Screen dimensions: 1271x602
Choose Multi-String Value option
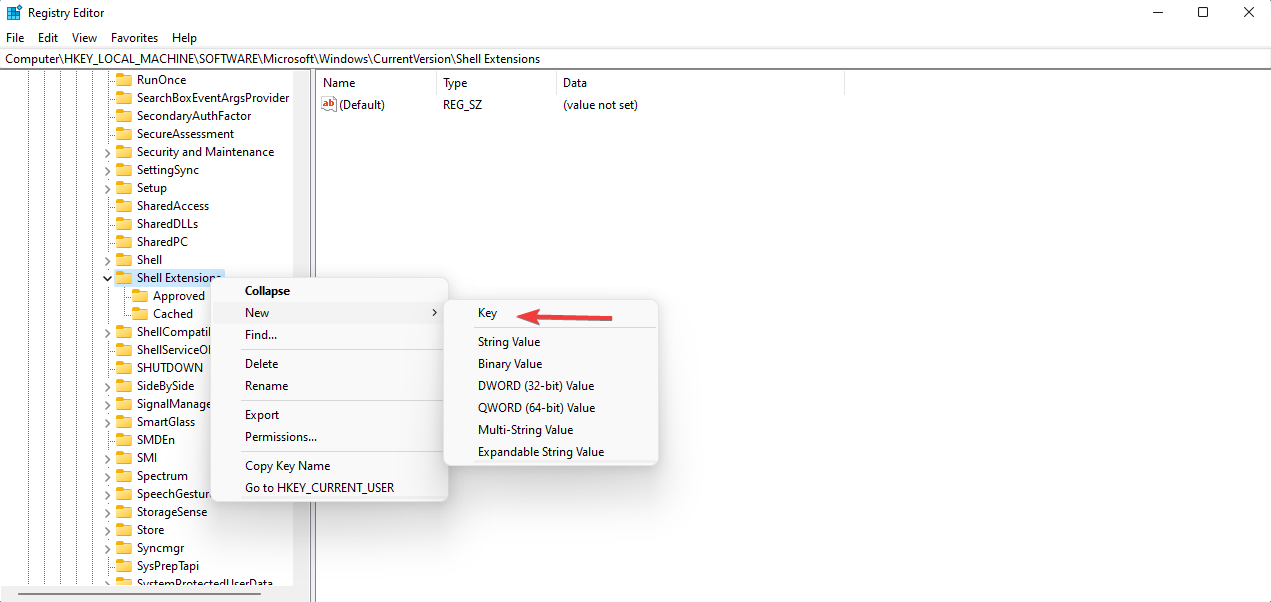pos(551,430)
